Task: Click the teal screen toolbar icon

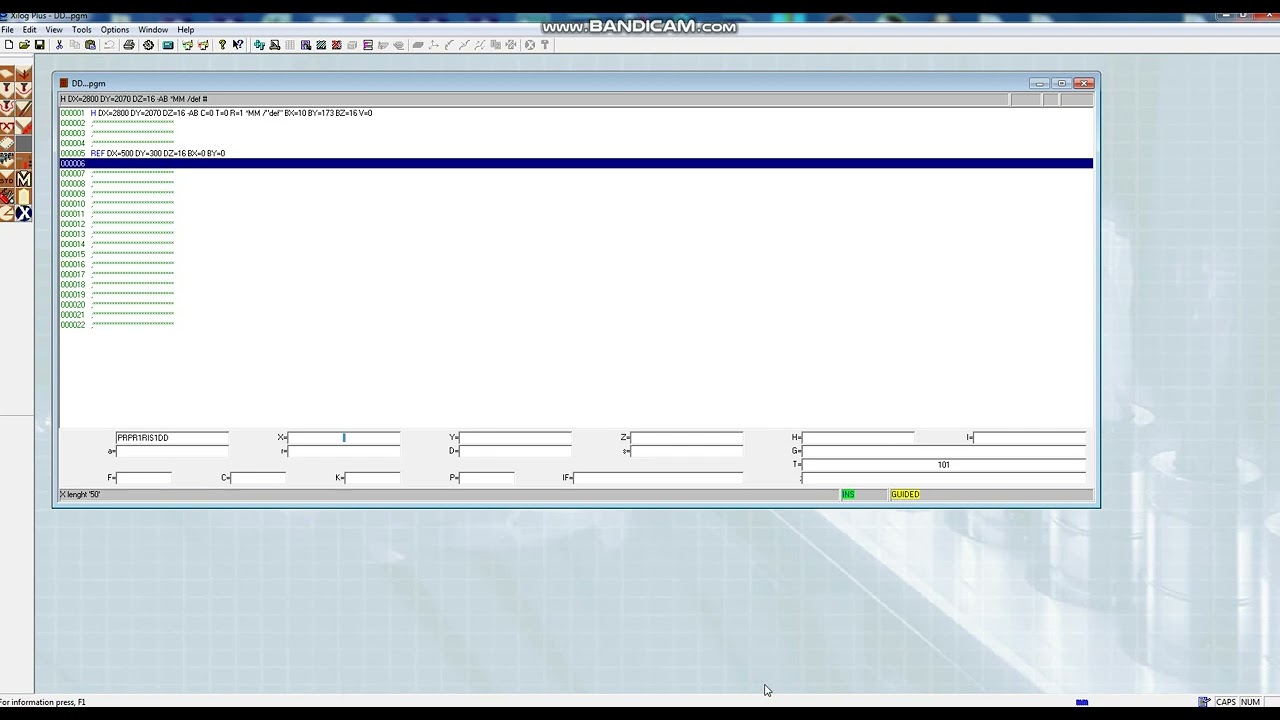Action: [x=168, y=45]
